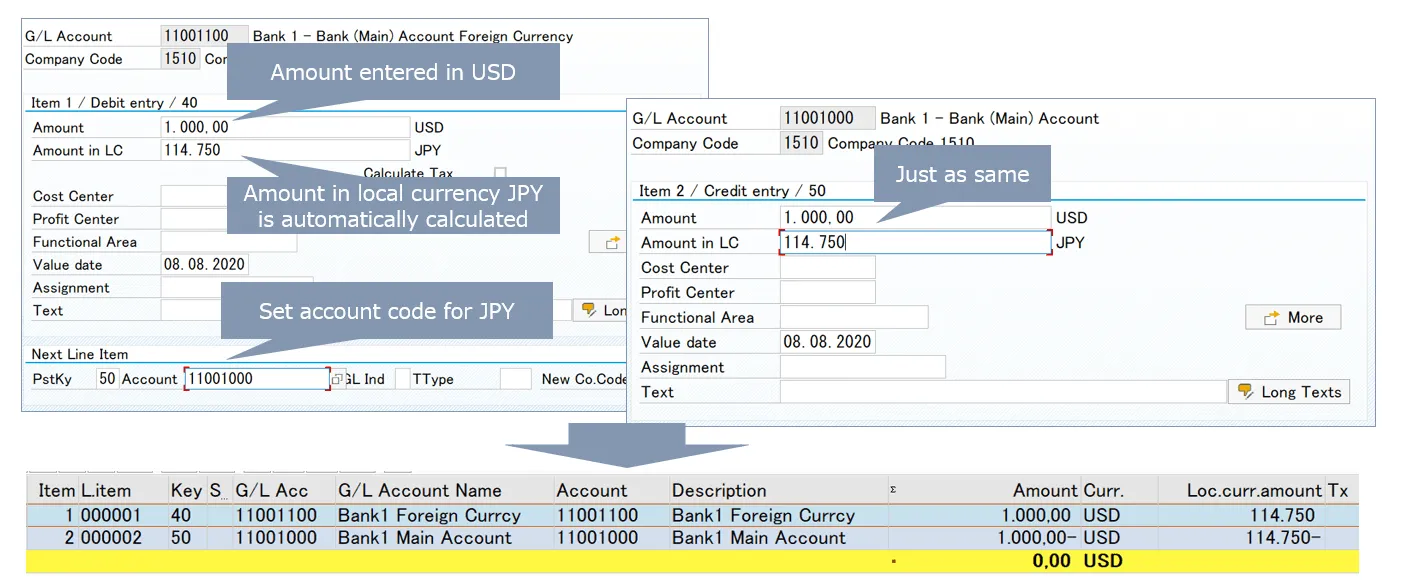The width and height of the screenshot is (1404, 587).
Task: Toggle the Calculate Tax checkbox
Action: 500,174
